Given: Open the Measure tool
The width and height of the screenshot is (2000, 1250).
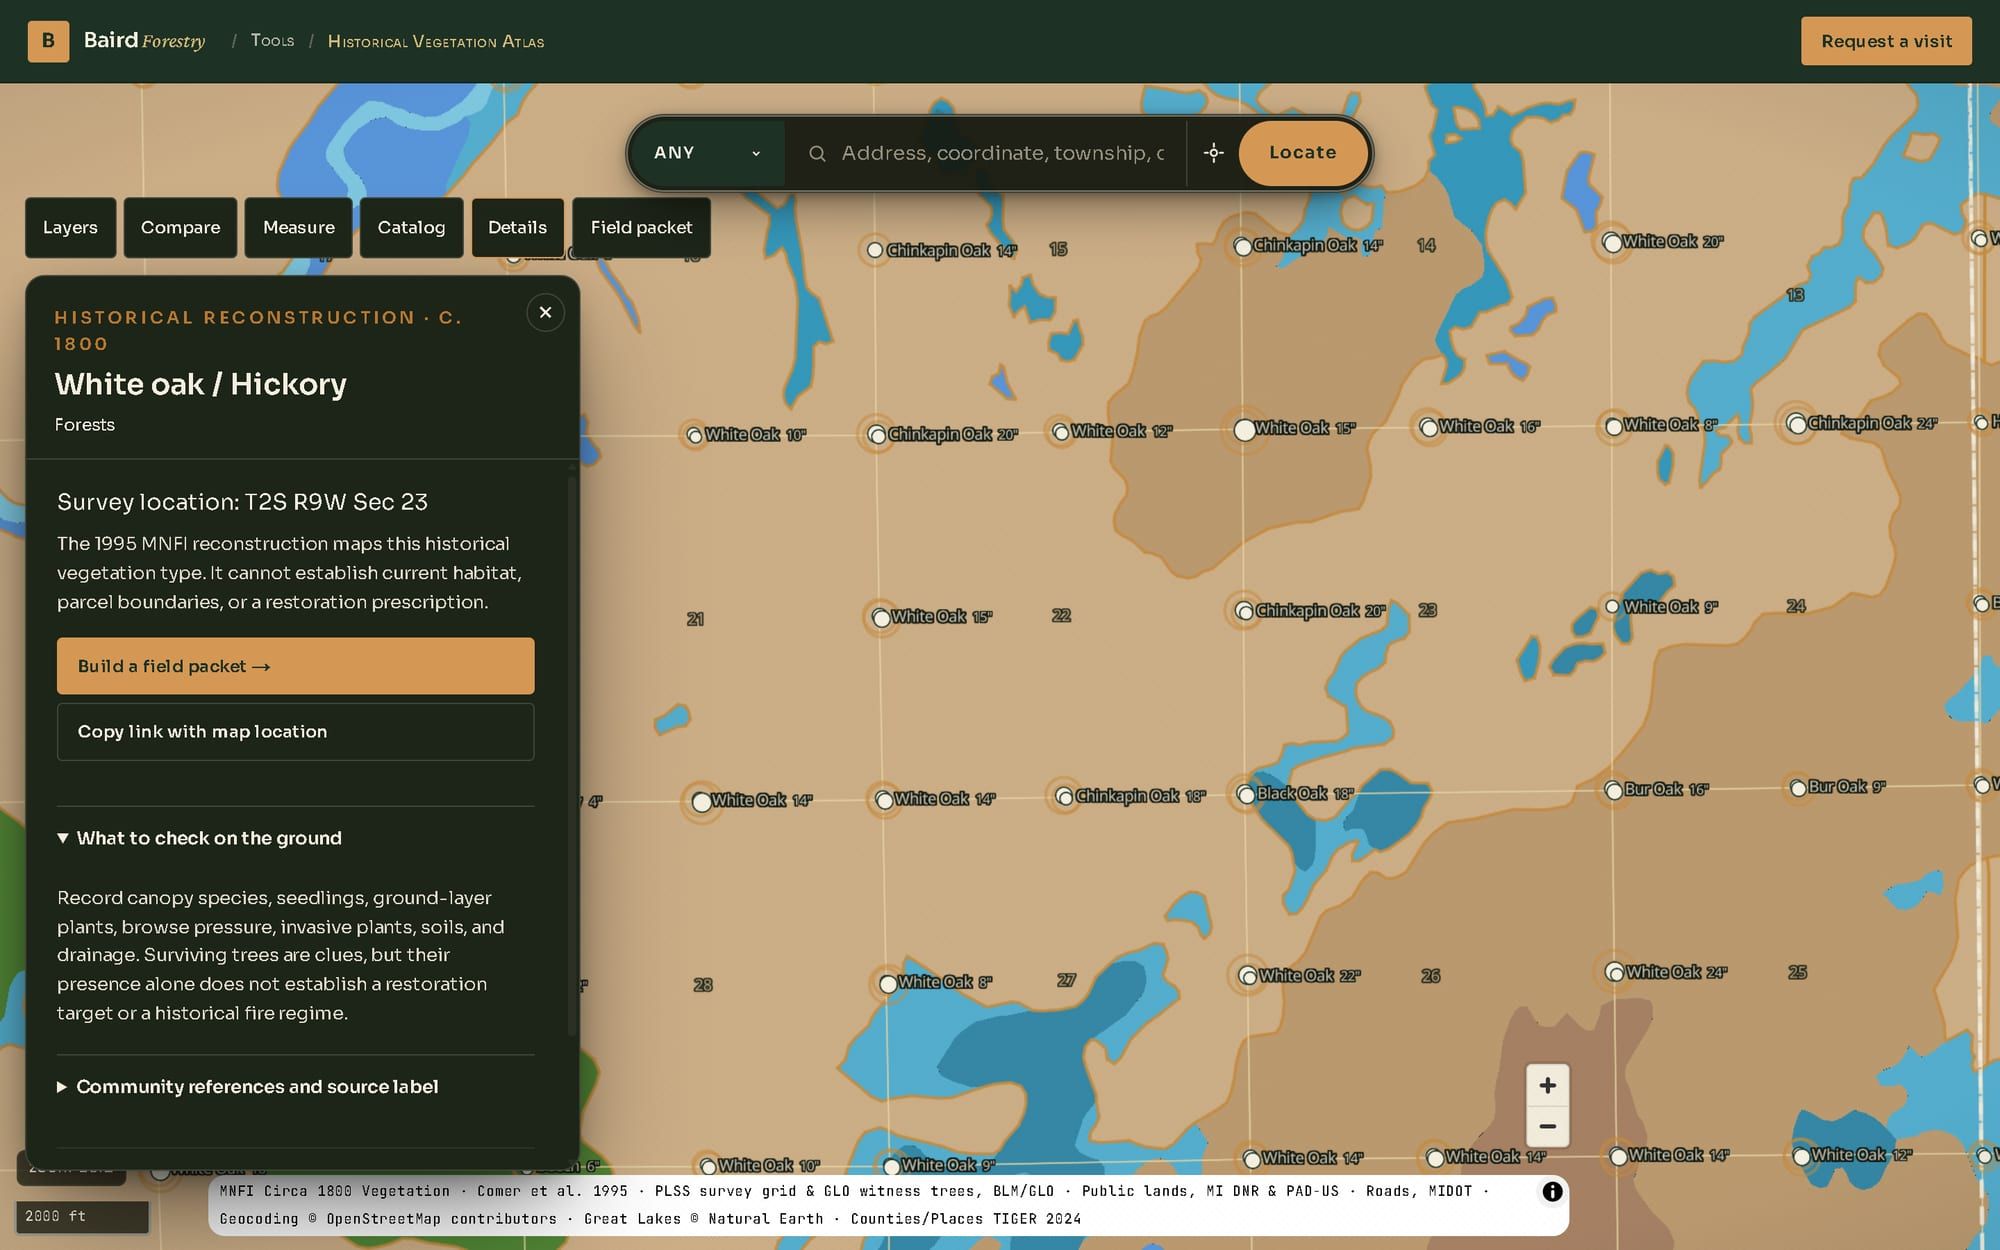Looking at the screenshot, I should coord(298,227).
